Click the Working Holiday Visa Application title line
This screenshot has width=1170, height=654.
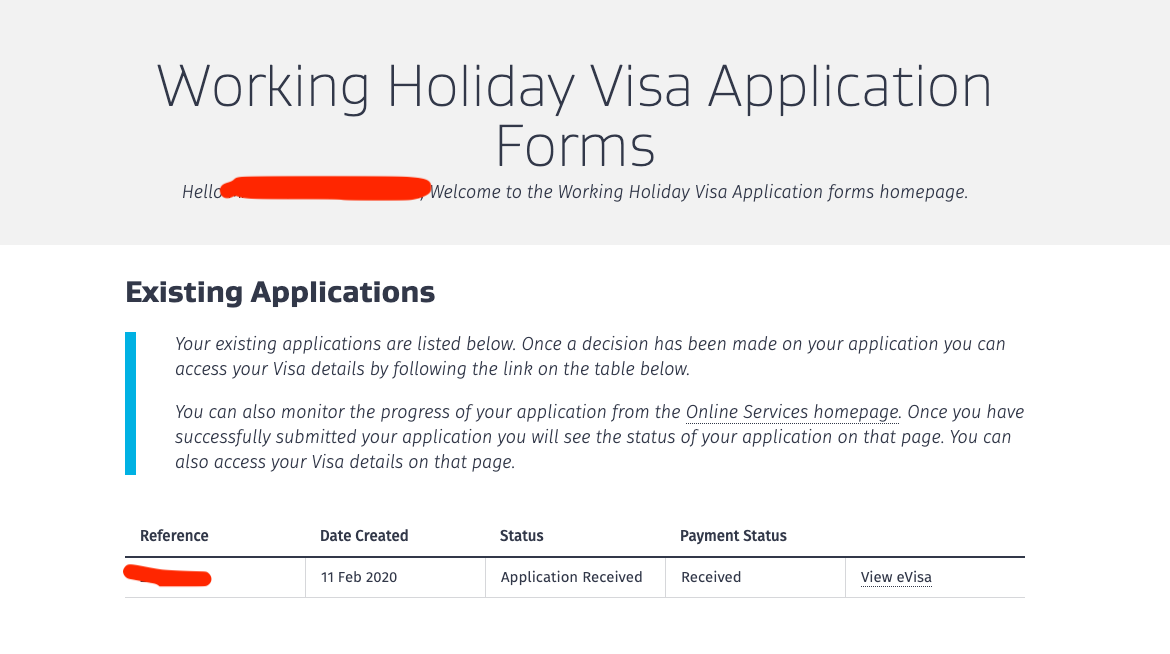[575, 87]
